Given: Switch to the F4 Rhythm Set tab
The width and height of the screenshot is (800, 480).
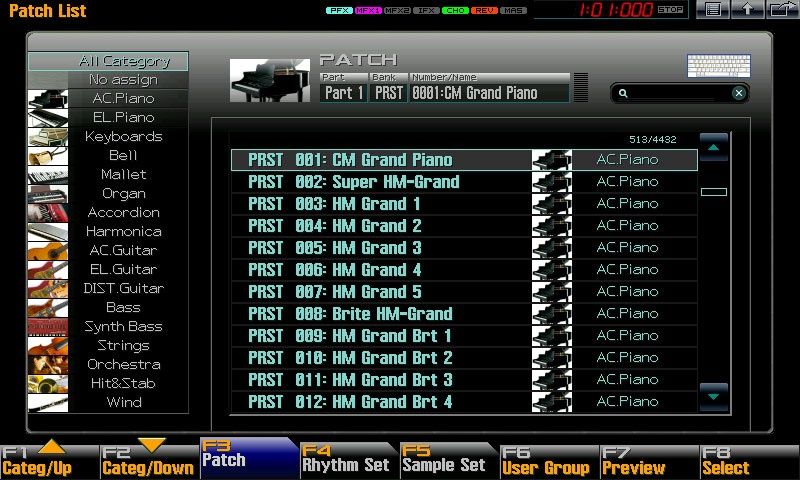Looking at the screenshot, I should point(349,459).
